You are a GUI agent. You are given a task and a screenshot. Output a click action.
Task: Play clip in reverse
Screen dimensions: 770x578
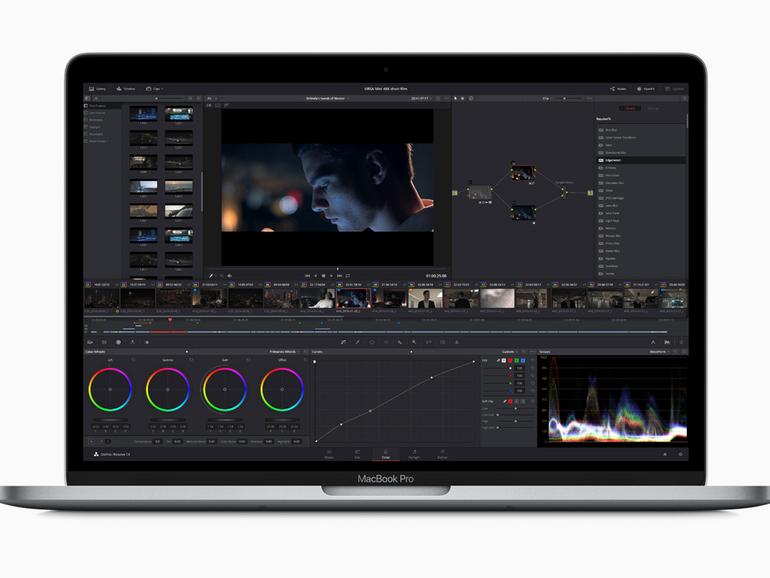coord(316,276)
